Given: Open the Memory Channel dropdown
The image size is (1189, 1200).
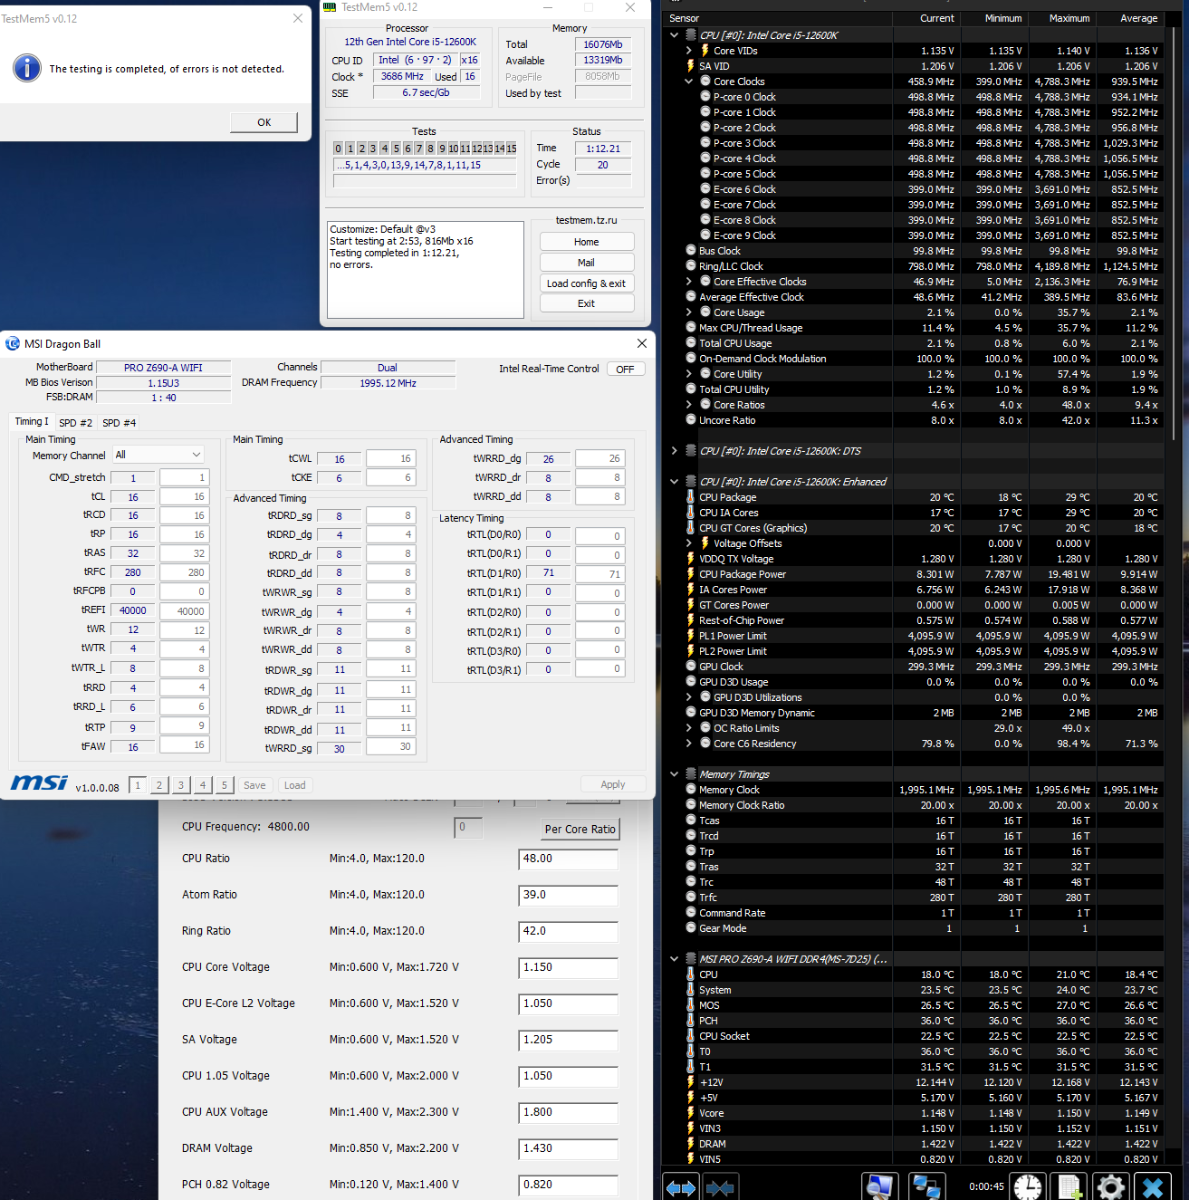Looking at the screenshot, I should pos(158,455).
